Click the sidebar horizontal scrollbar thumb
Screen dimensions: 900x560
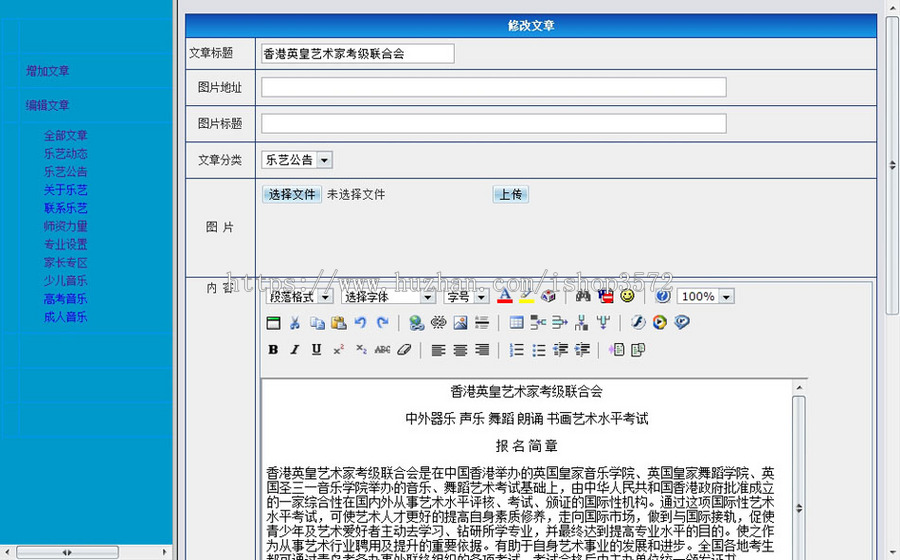click(x=67, y=553)
